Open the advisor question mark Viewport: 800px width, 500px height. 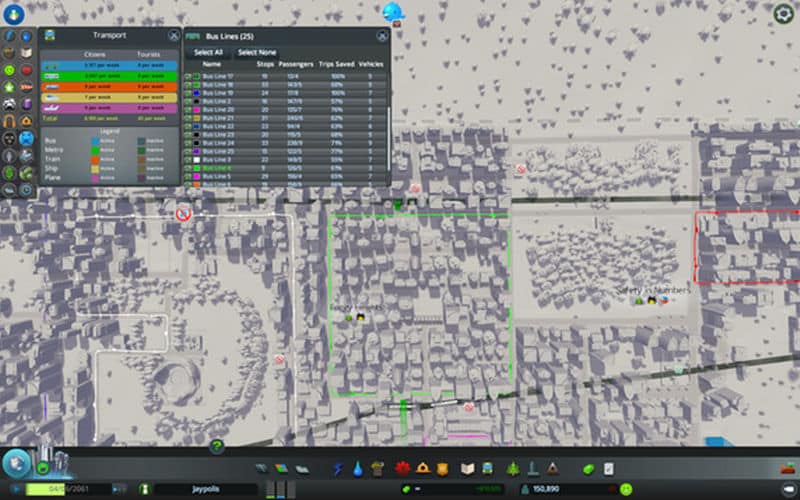tap(217, 447)
